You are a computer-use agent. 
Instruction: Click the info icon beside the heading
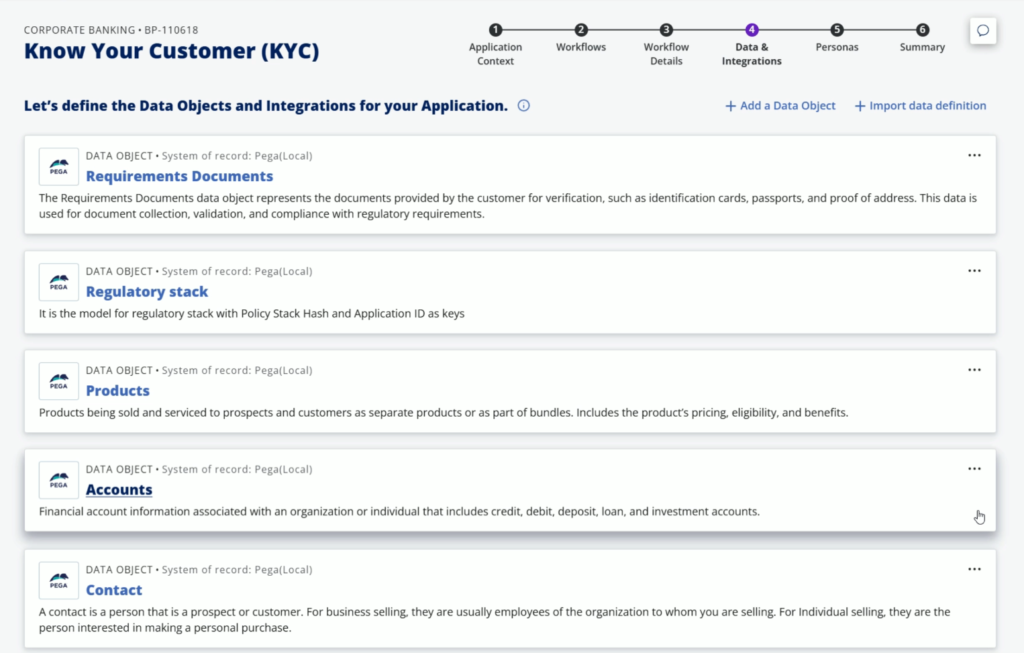coord(524,106)
